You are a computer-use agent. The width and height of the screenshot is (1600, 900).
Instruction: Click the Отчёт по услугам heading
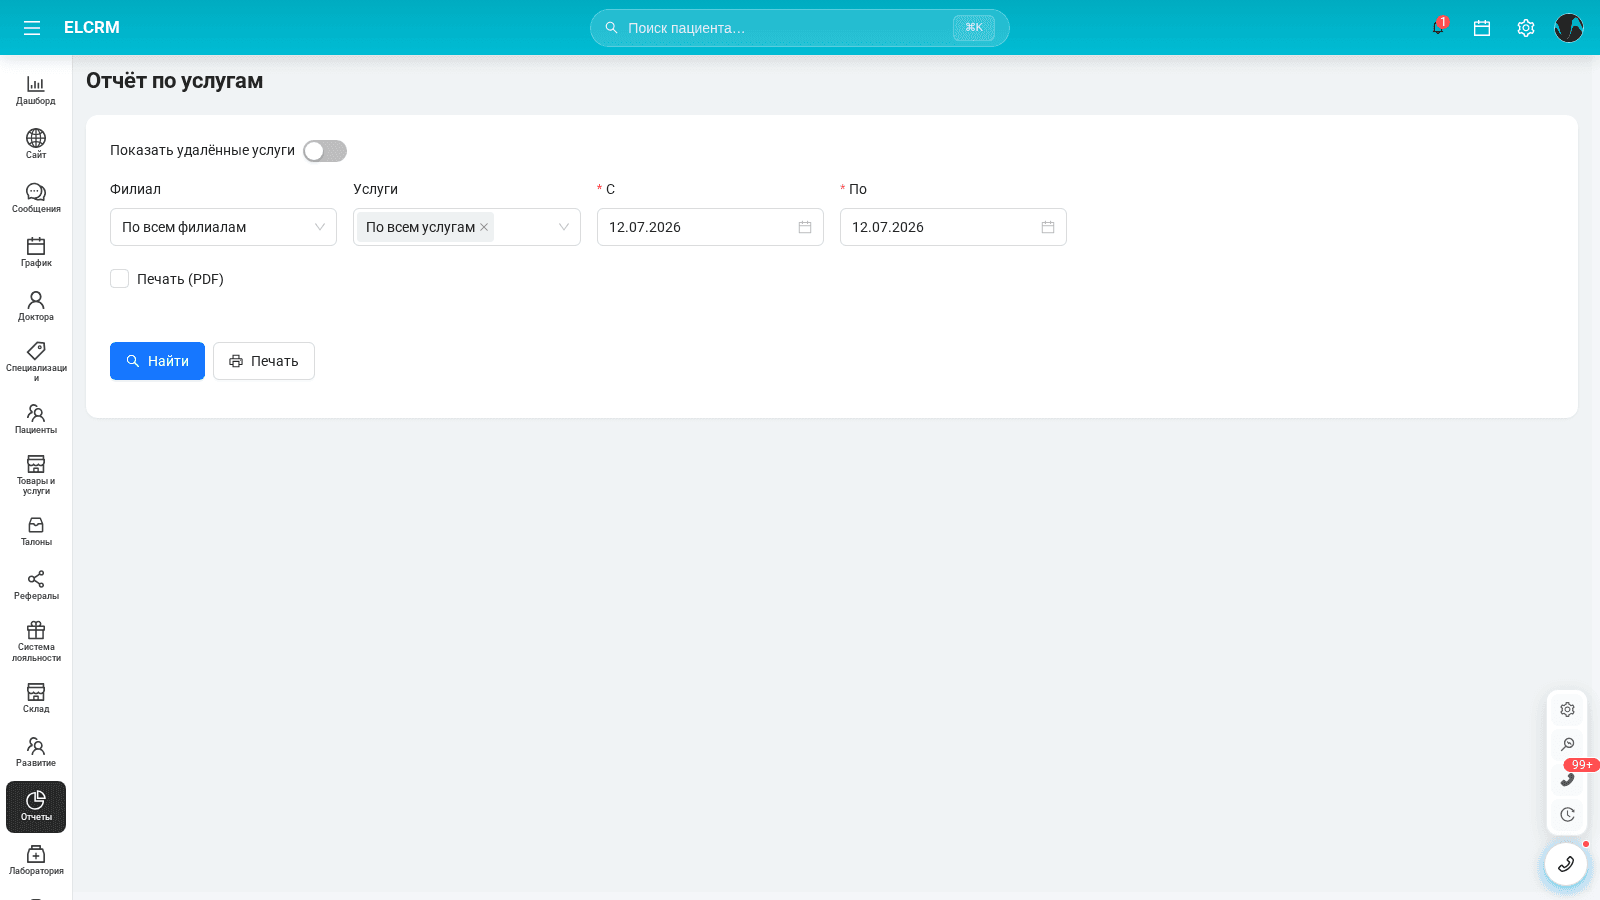175,81
